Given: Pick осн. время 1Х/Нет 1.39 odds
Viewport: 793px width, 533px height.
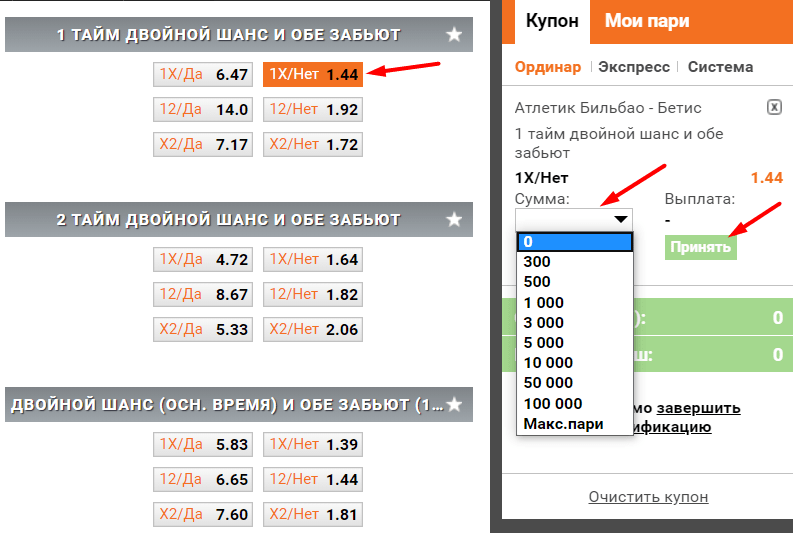Looking at the screenshot, I should [313, 445].
